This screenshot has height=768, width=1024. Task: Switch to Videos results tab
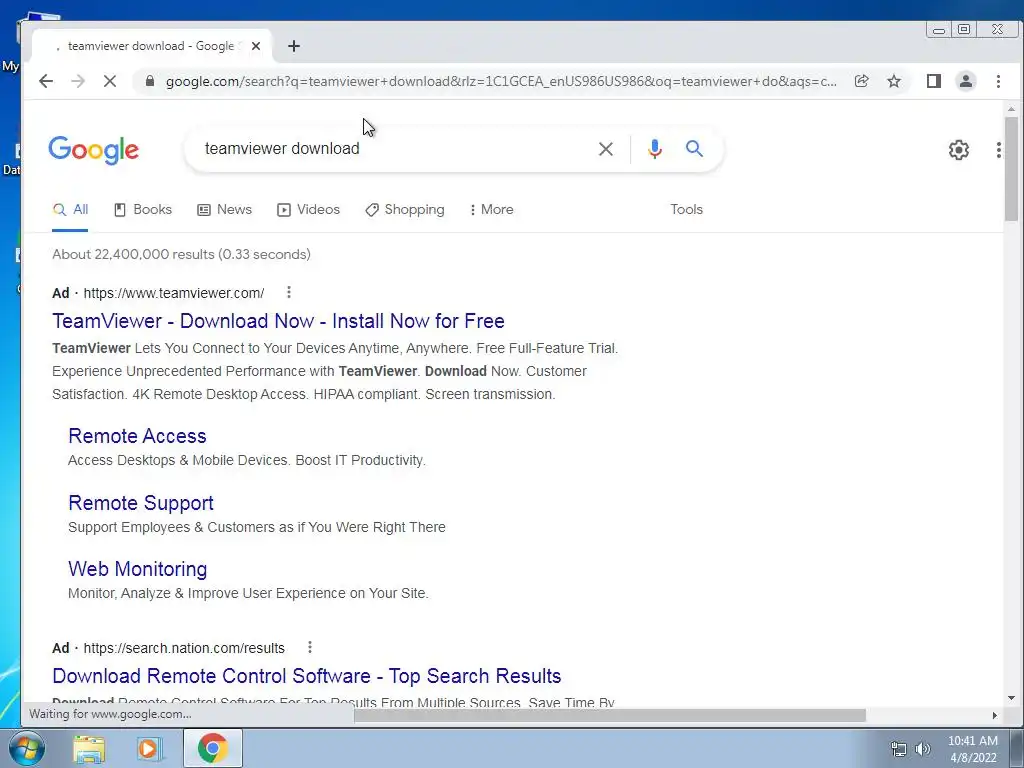click(308, 210)
